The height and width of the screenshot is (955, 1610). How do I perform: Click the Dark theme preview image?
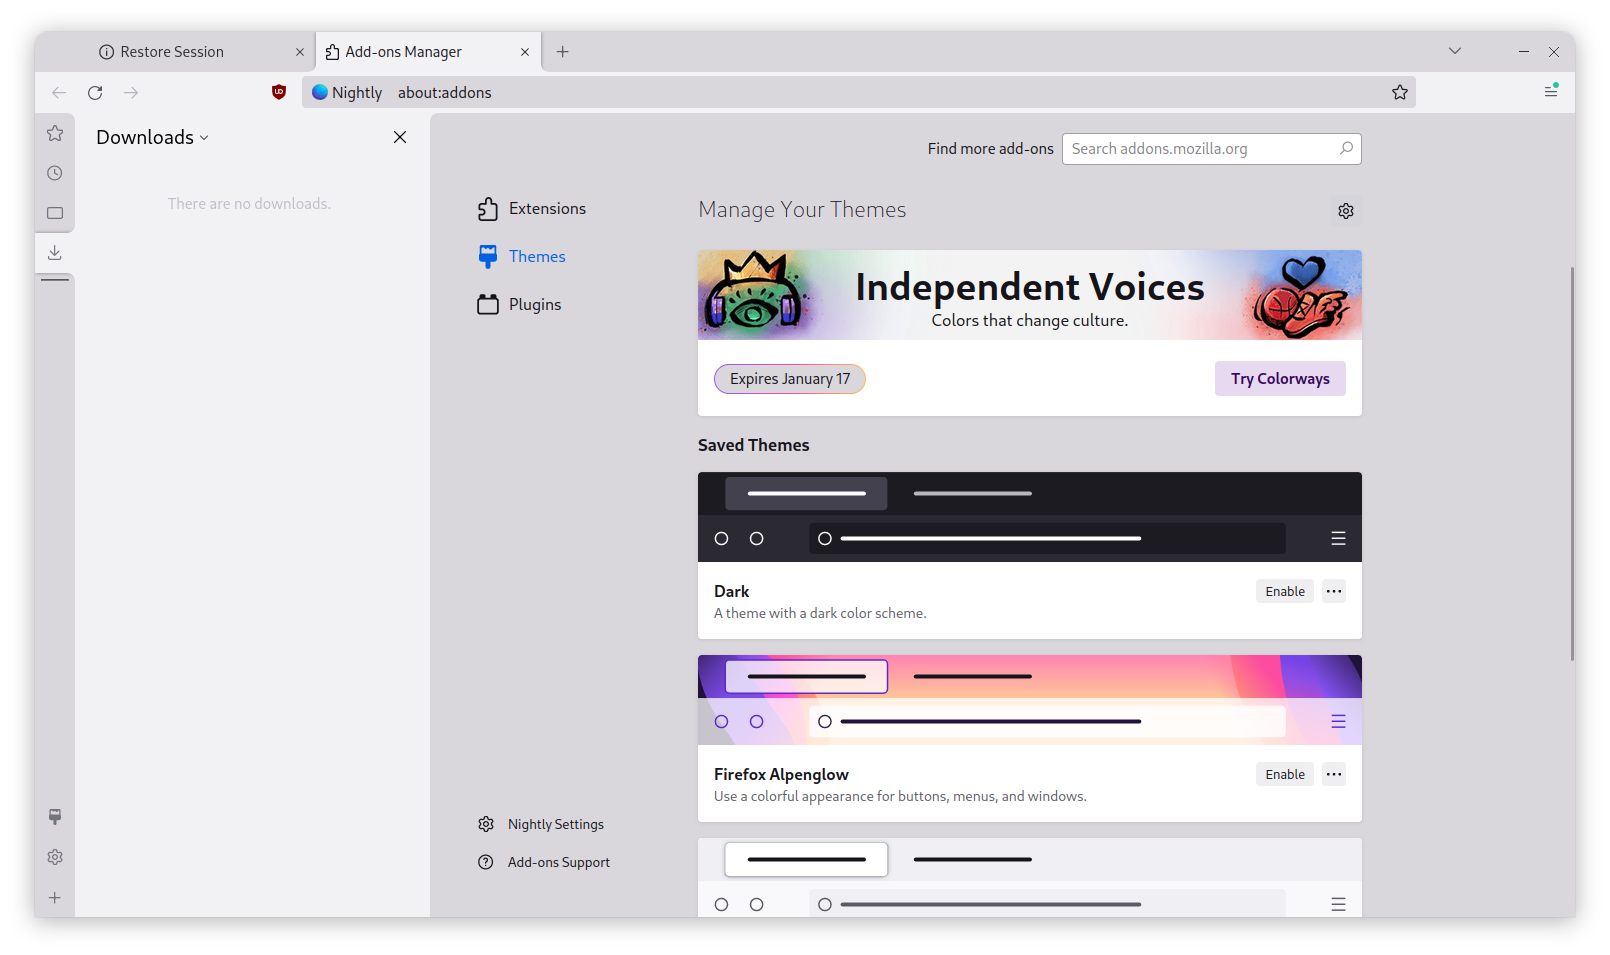[1030, 517]
